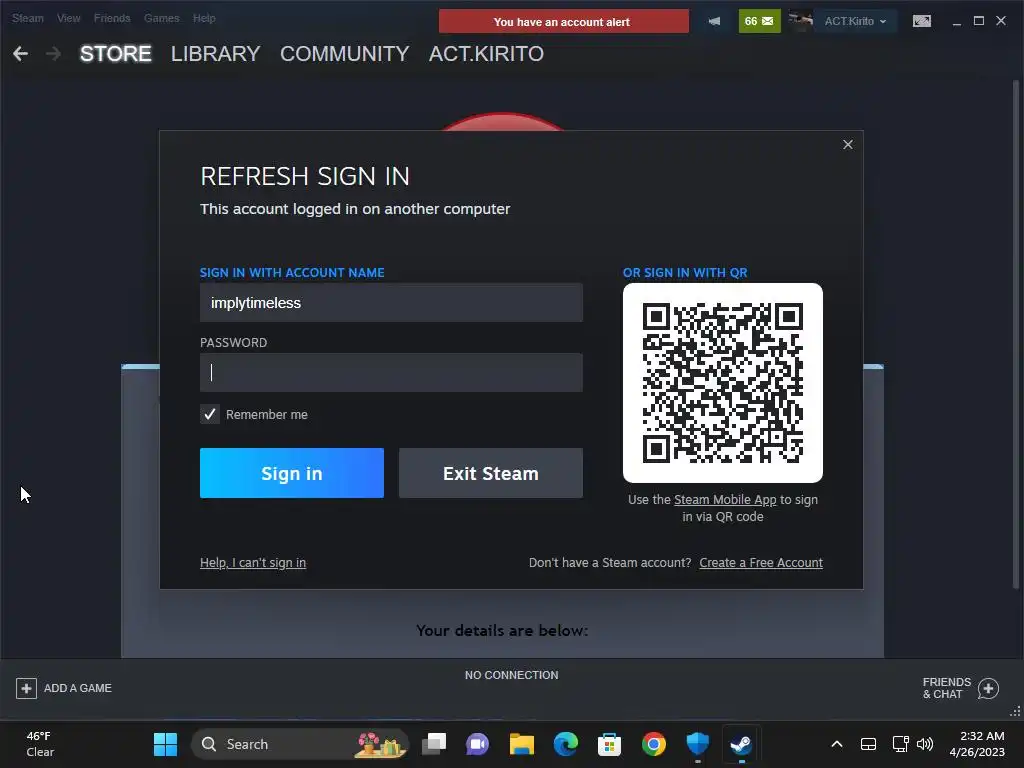Click the blue Sign in button
1024x768 pixels.
coord(292,473)
